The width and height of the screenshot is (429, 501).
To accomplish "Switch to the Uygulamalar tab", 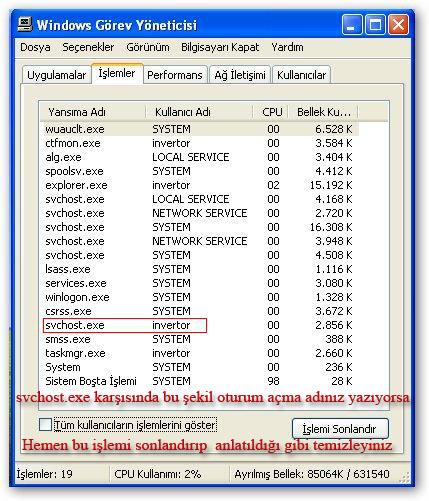I will click(x=57, y=75).
